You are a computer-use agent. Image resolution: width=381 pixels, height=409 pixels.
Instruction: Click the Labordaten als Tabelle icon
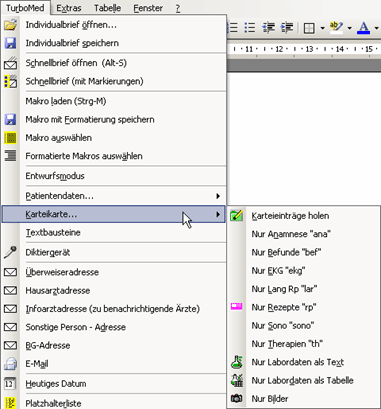(237, 380)
